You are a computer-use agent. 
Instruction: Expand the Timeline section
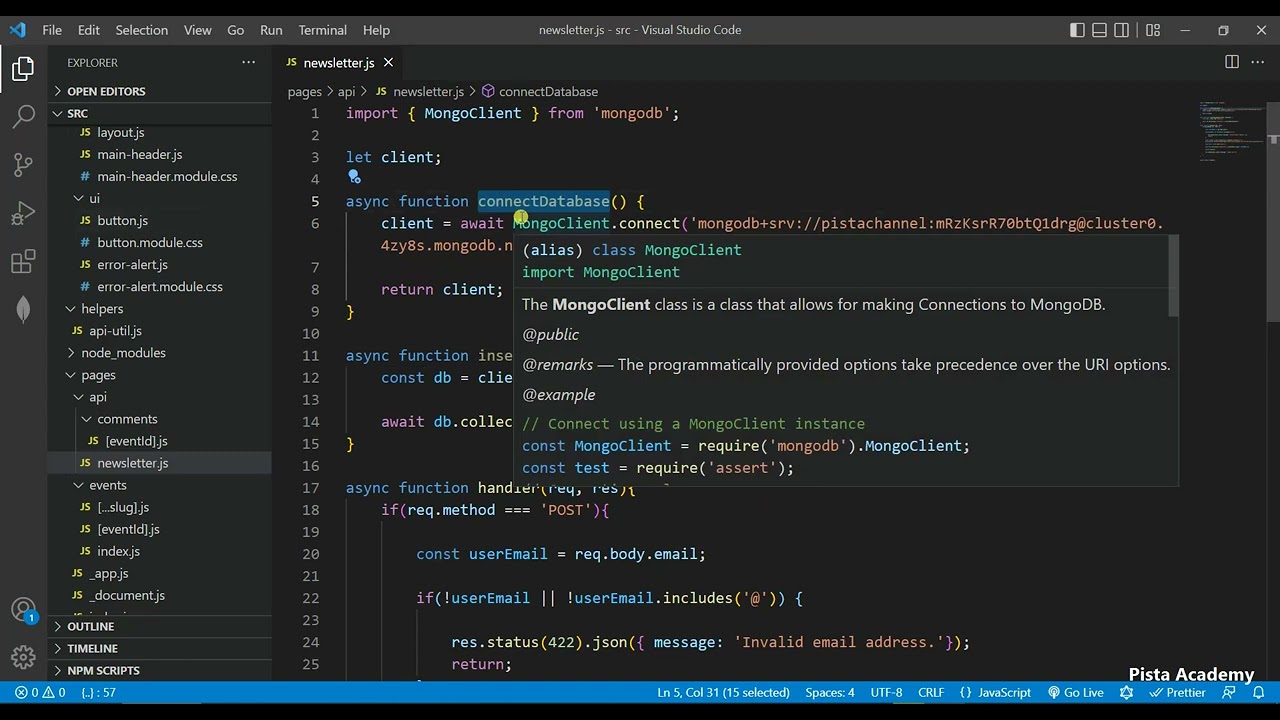(160, 648)
